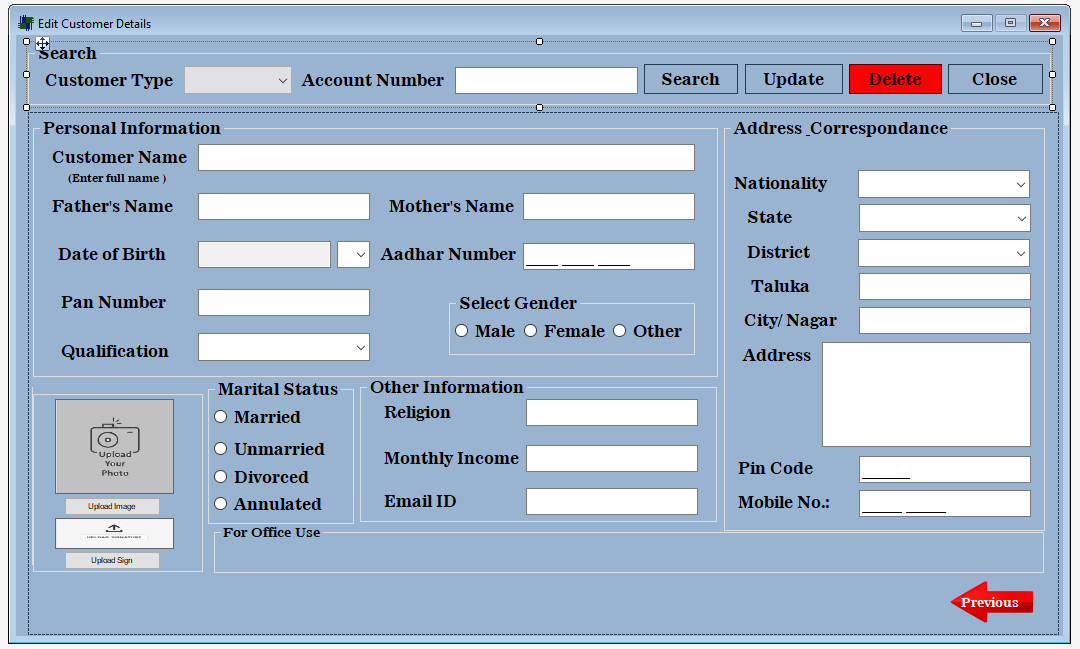Viewport: 1080px width, 649px height.
Task: Click the Upload Image button
Action: 112,506
